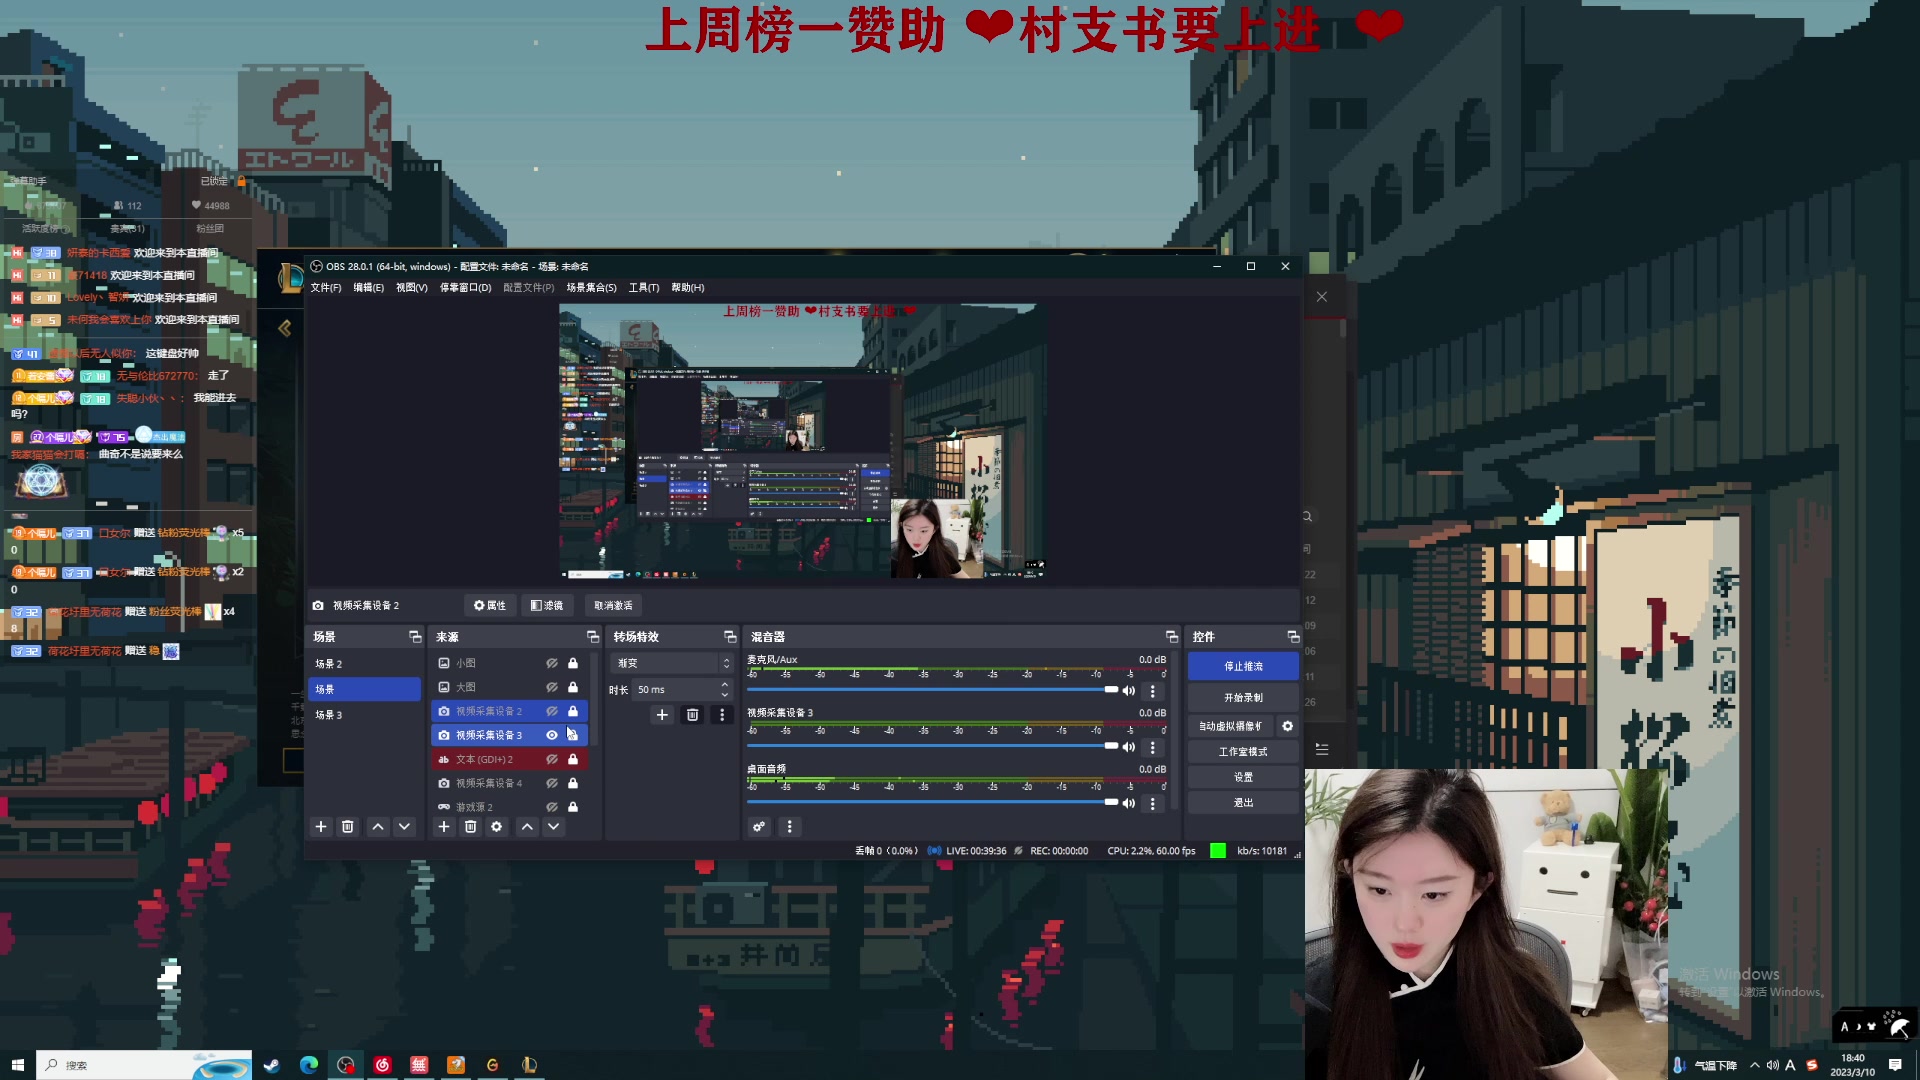Open the 场景集合(S) menu

(x=592, y=288)
